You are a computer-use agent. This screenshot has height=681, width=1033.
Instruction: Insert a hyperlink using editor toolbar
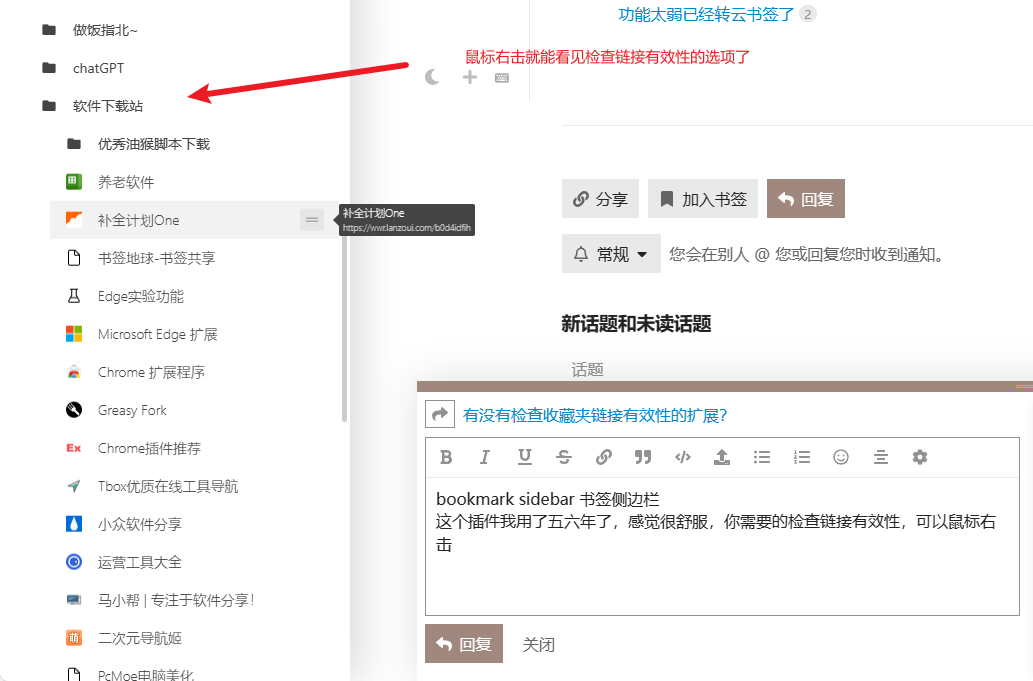(x=604, y=457)
